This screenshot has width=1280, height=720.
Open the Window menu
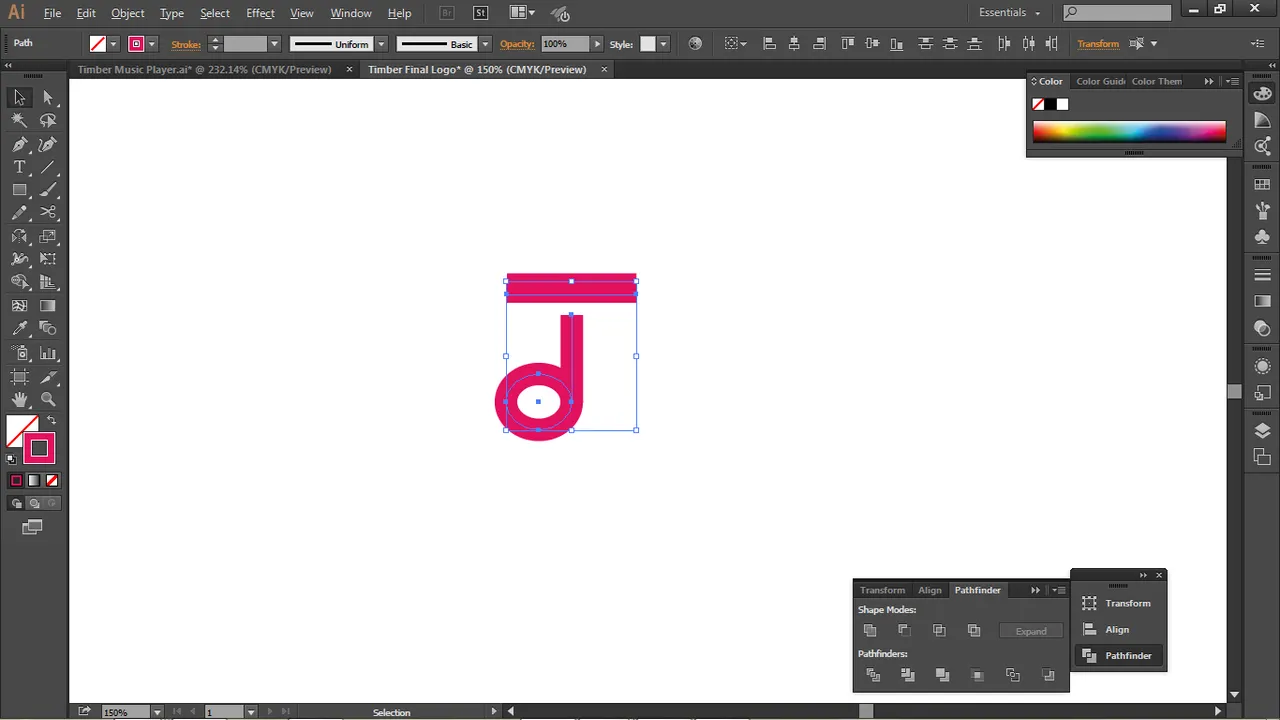351,13
